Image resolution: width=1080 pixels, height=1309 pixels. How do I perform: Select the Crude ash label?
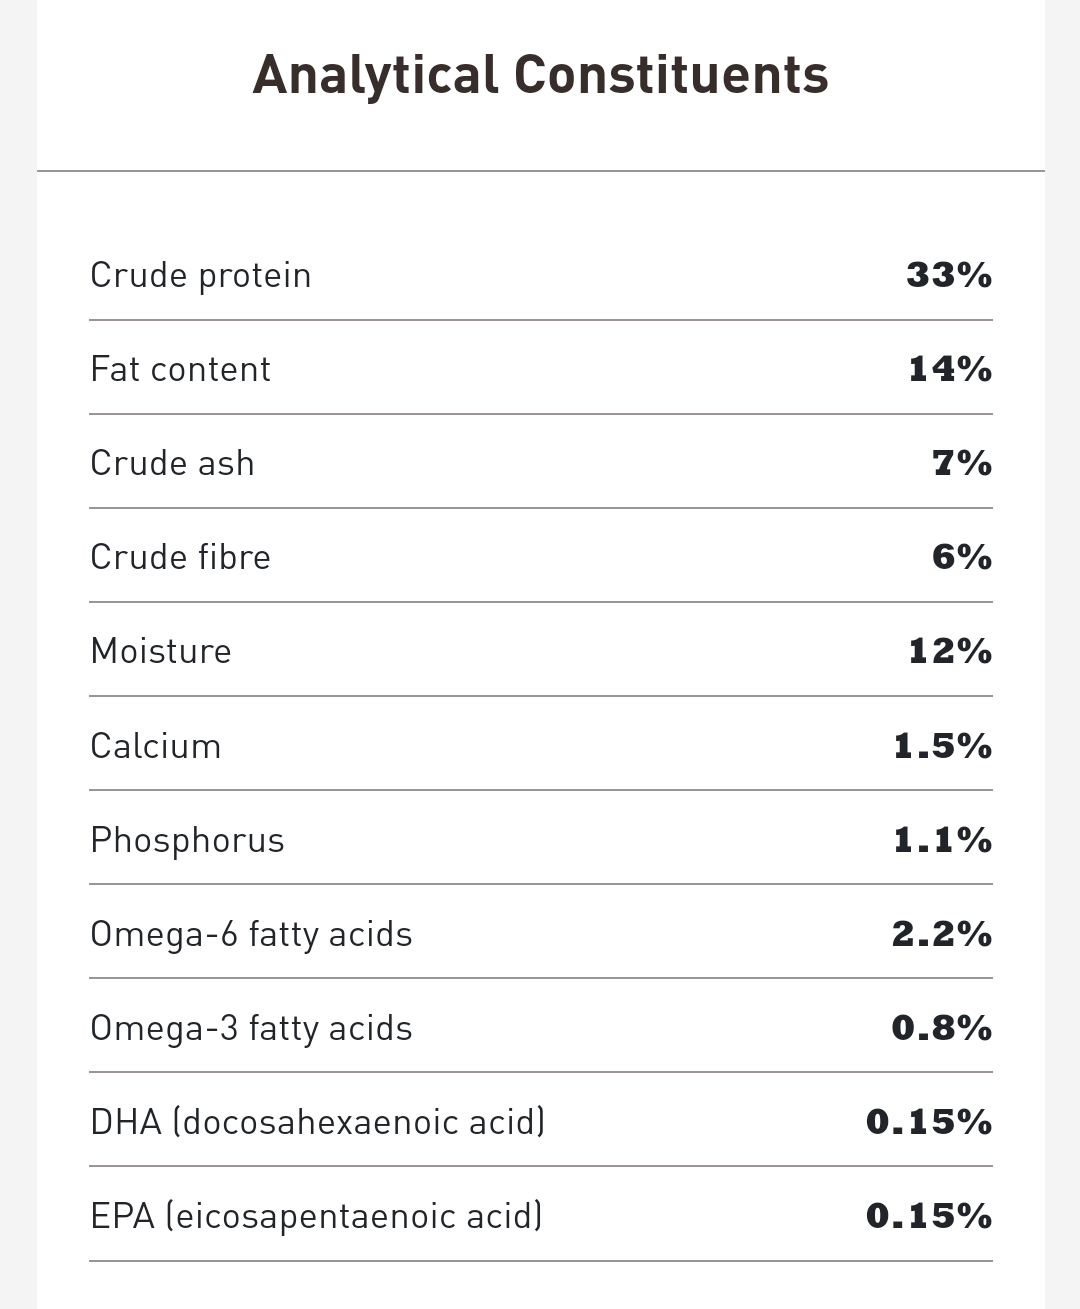pyautogui.click(x=172, y=463)
